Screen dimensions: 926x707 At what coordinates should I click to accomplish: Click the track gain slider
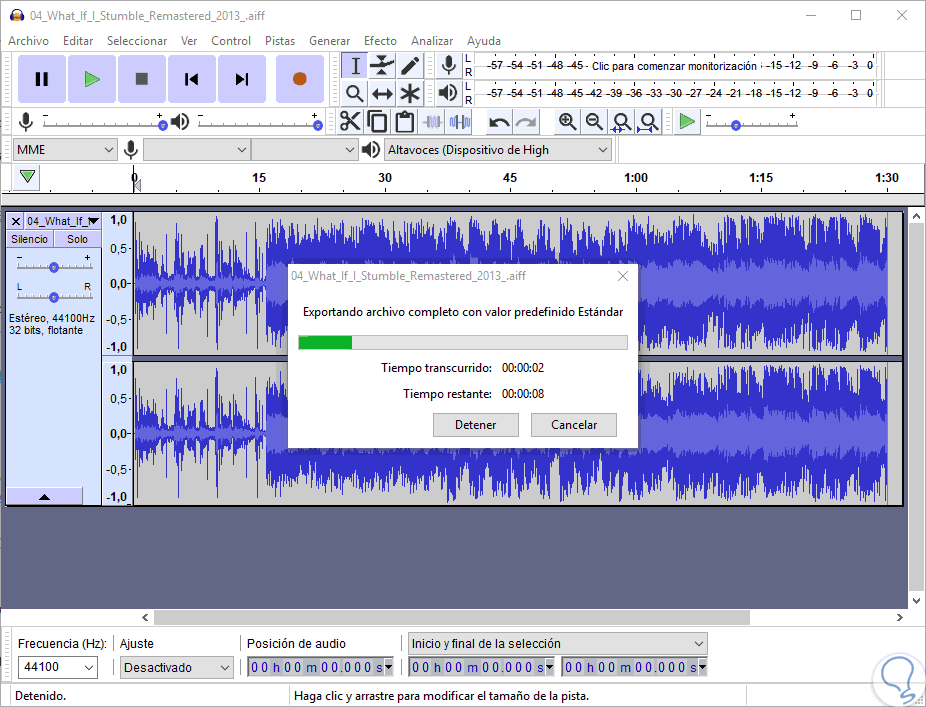coord(54,267)
